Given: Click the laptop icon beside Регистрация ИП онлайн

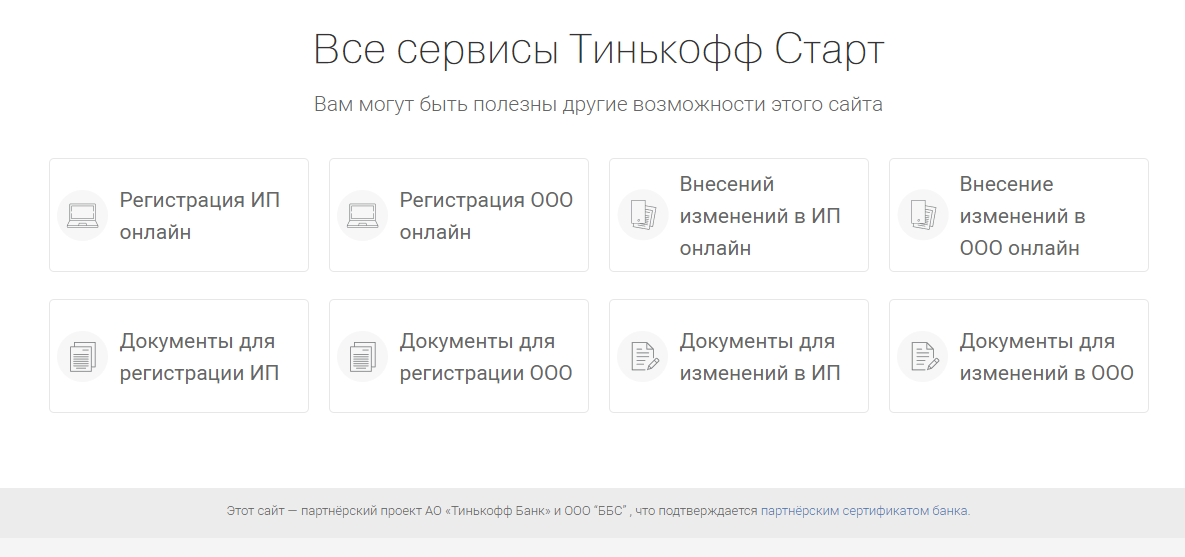Looking at the screenshot, I should [x=82, y=215].
